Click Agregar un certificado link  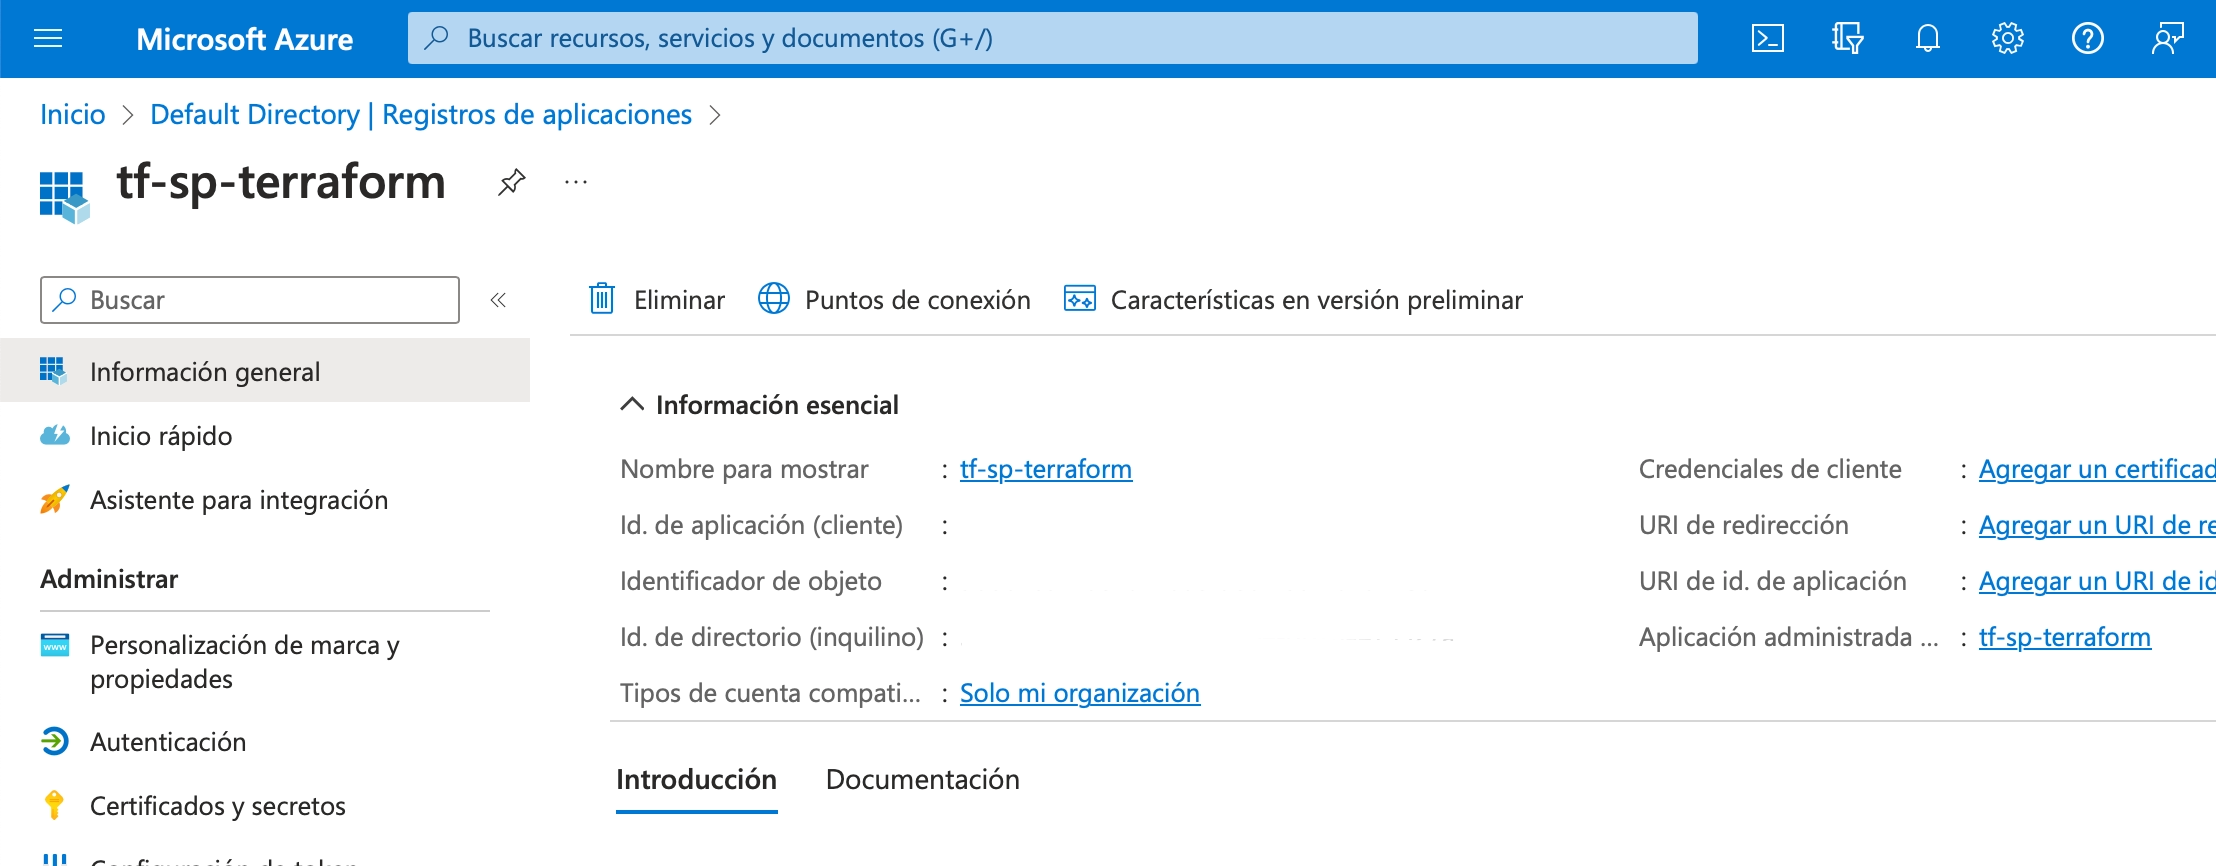(x=2097, y=469)
